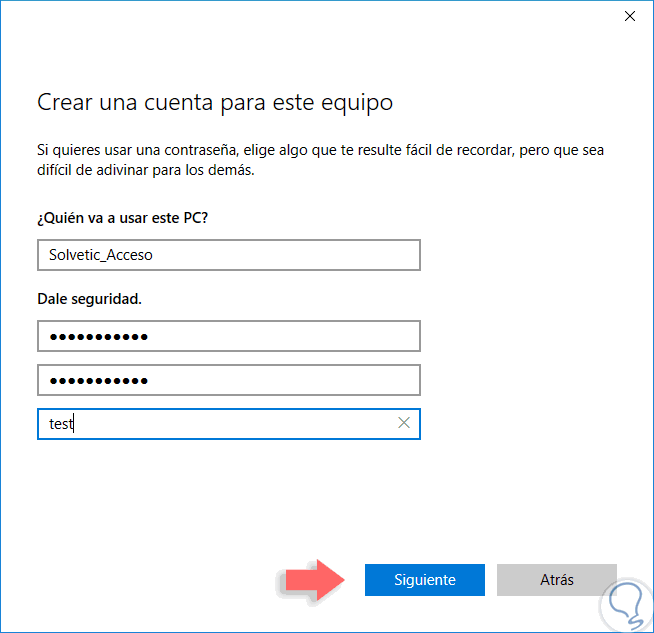Focus the username field containing Solvetic_Acceso
The image size is (654, 633).
point(228,255)
